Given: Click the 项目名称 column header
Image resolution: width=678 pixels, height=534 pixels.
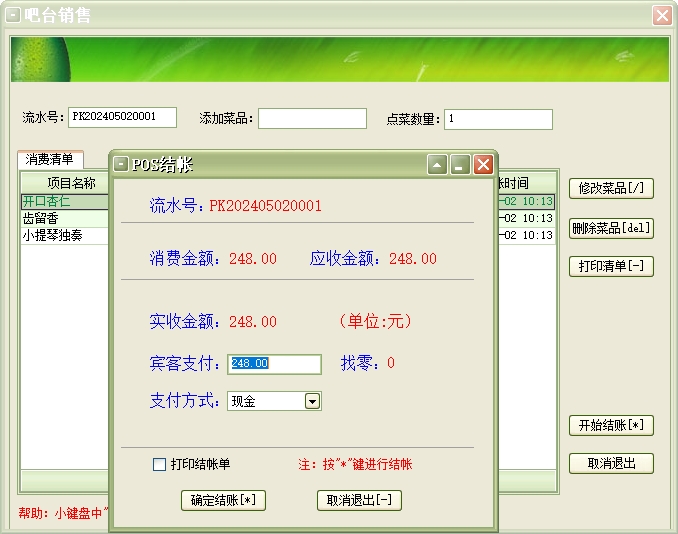Looking at the screenshot, I should point(70,183).
